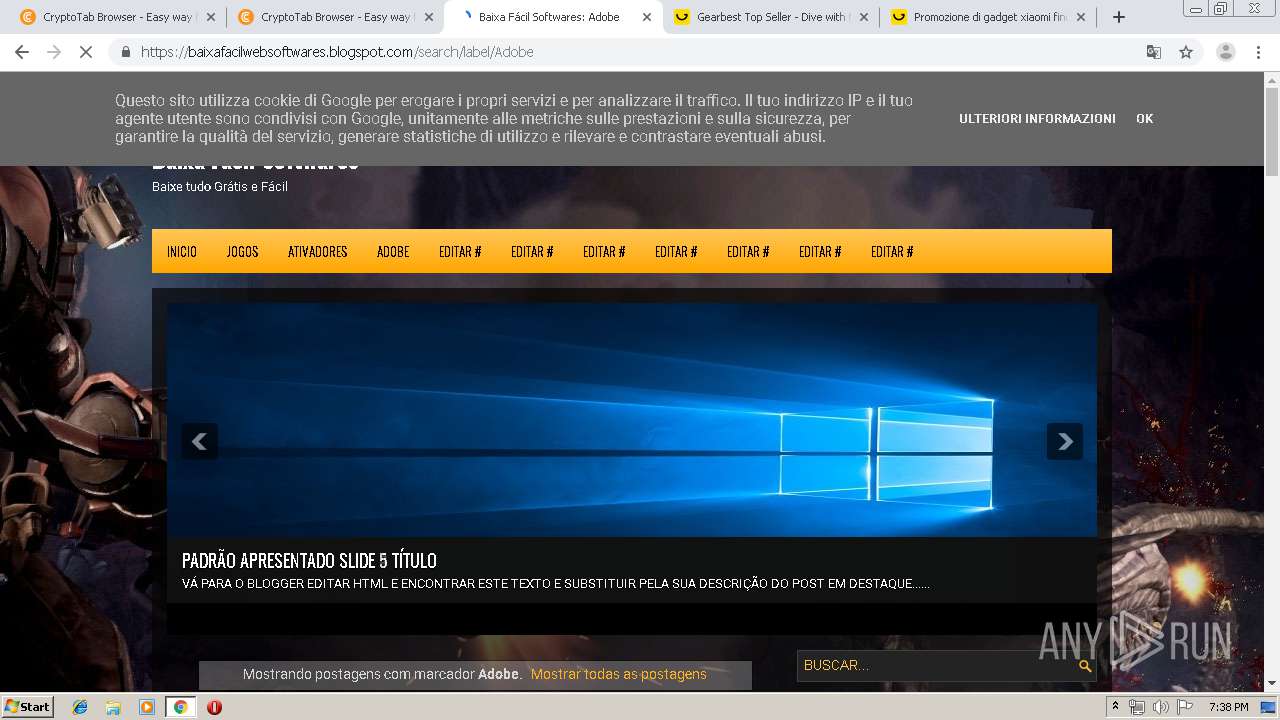This screenshot has width=1280, height=720.
Task: Click the first EDITAR # menu item
Action: tap(460, 252)
